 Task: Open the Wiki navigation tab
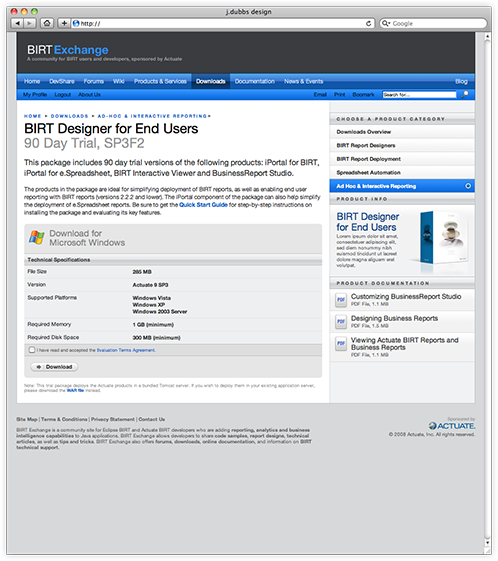pos(119,81)
